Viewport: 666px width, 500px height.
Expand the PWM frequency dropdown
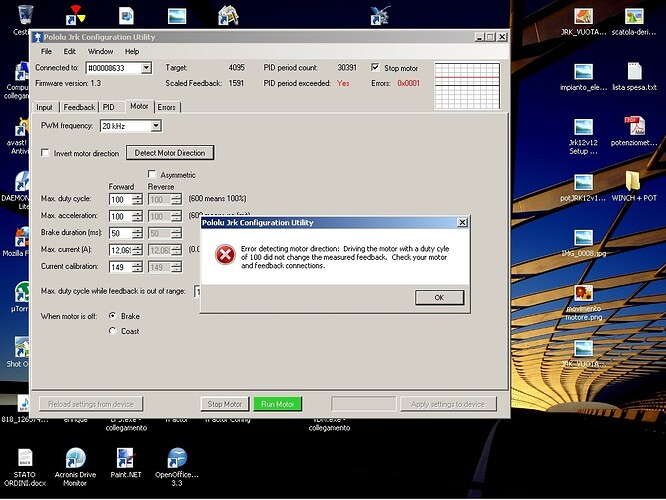tap(155, 126)
